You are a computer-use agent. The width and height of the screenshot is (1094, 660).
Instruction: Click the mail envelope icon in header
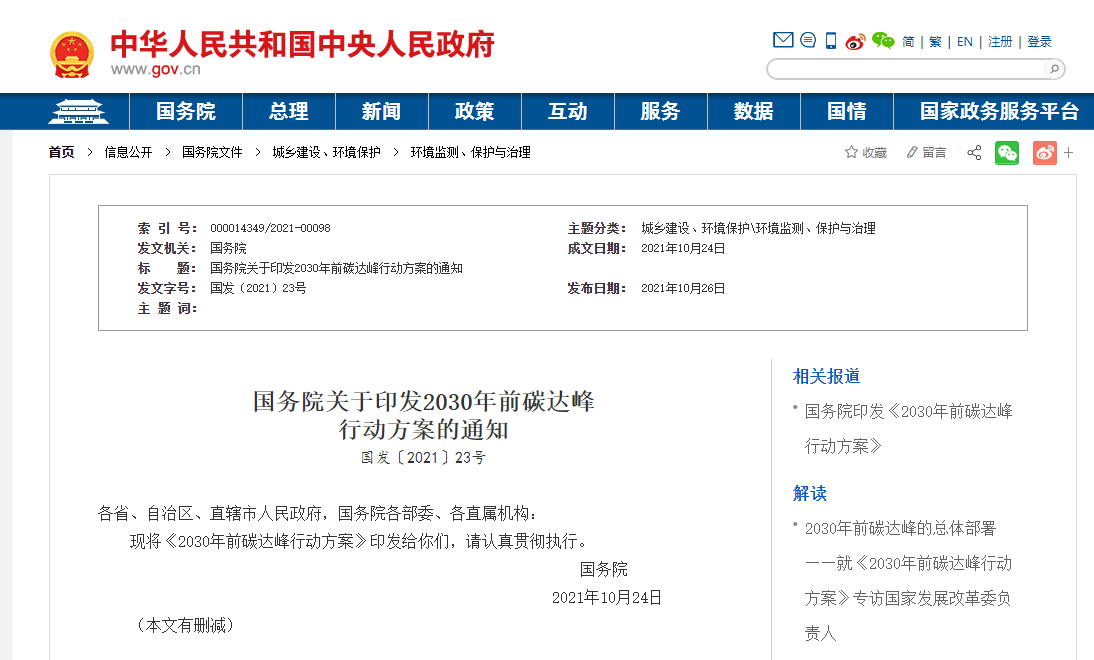pos(783,41)
